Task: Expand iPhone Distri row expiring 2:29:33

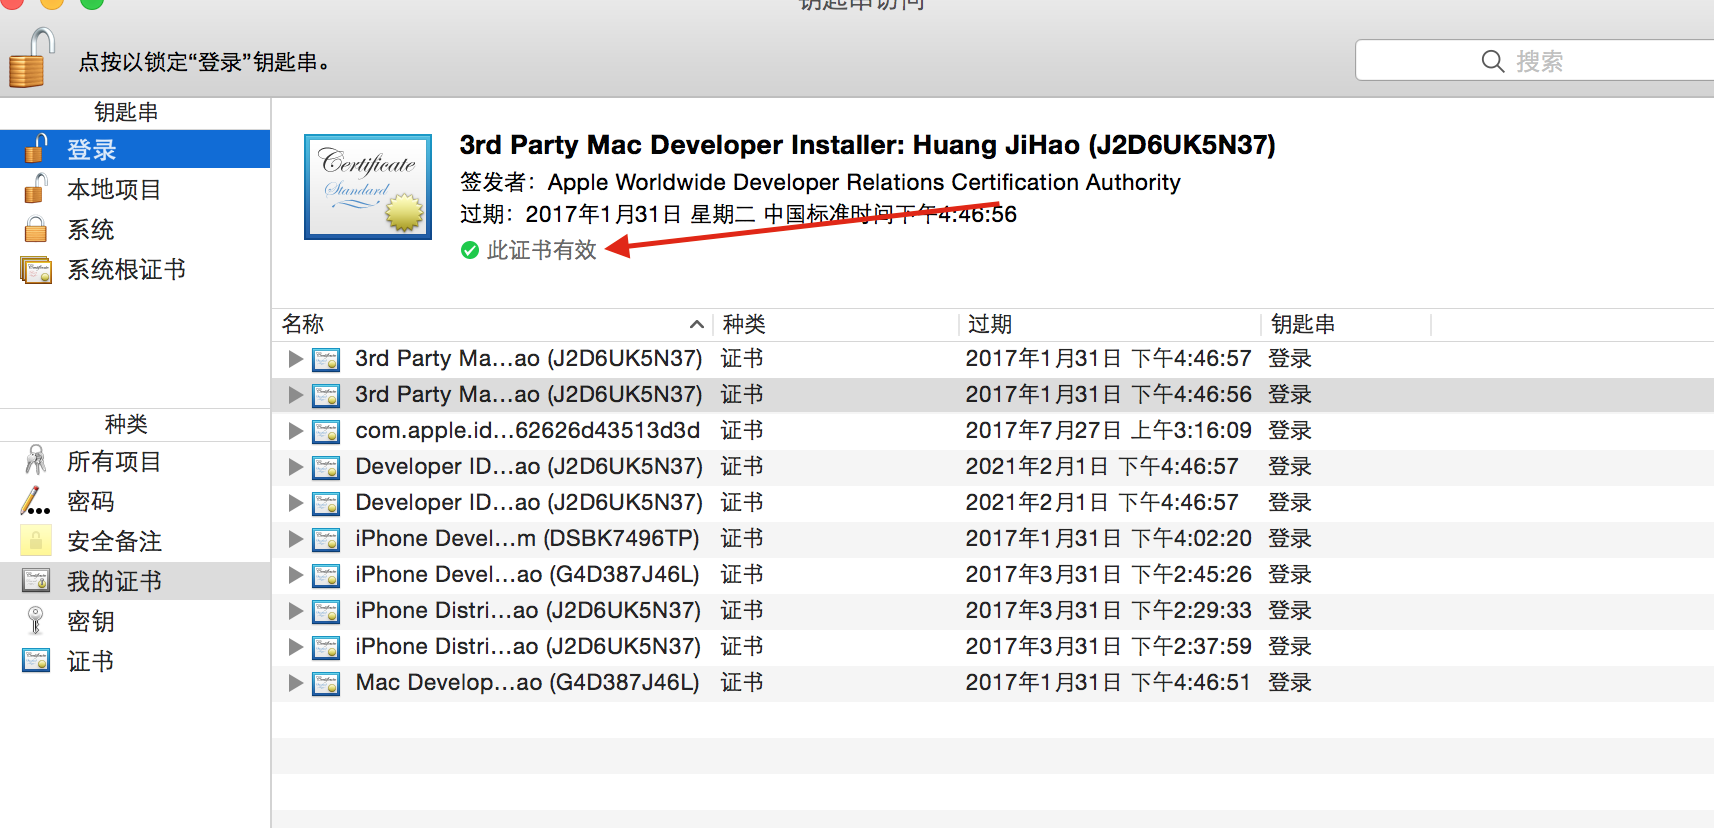Action: tap(295, 610)
